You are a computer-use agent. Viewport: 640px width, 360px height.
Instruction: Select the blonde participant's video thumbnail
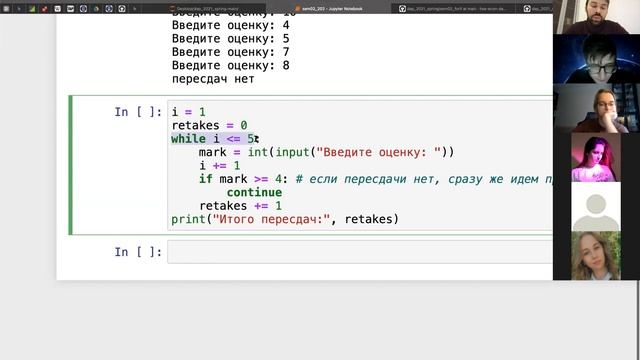pyautogui.click(x=596, y=256)
